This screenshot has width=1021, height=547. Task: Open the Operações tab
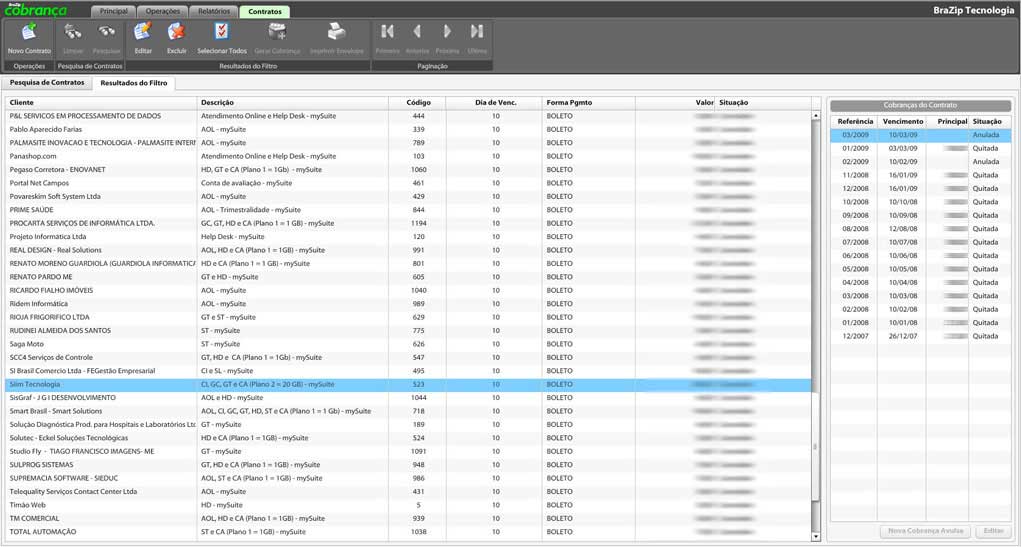(x=163, y=12)
